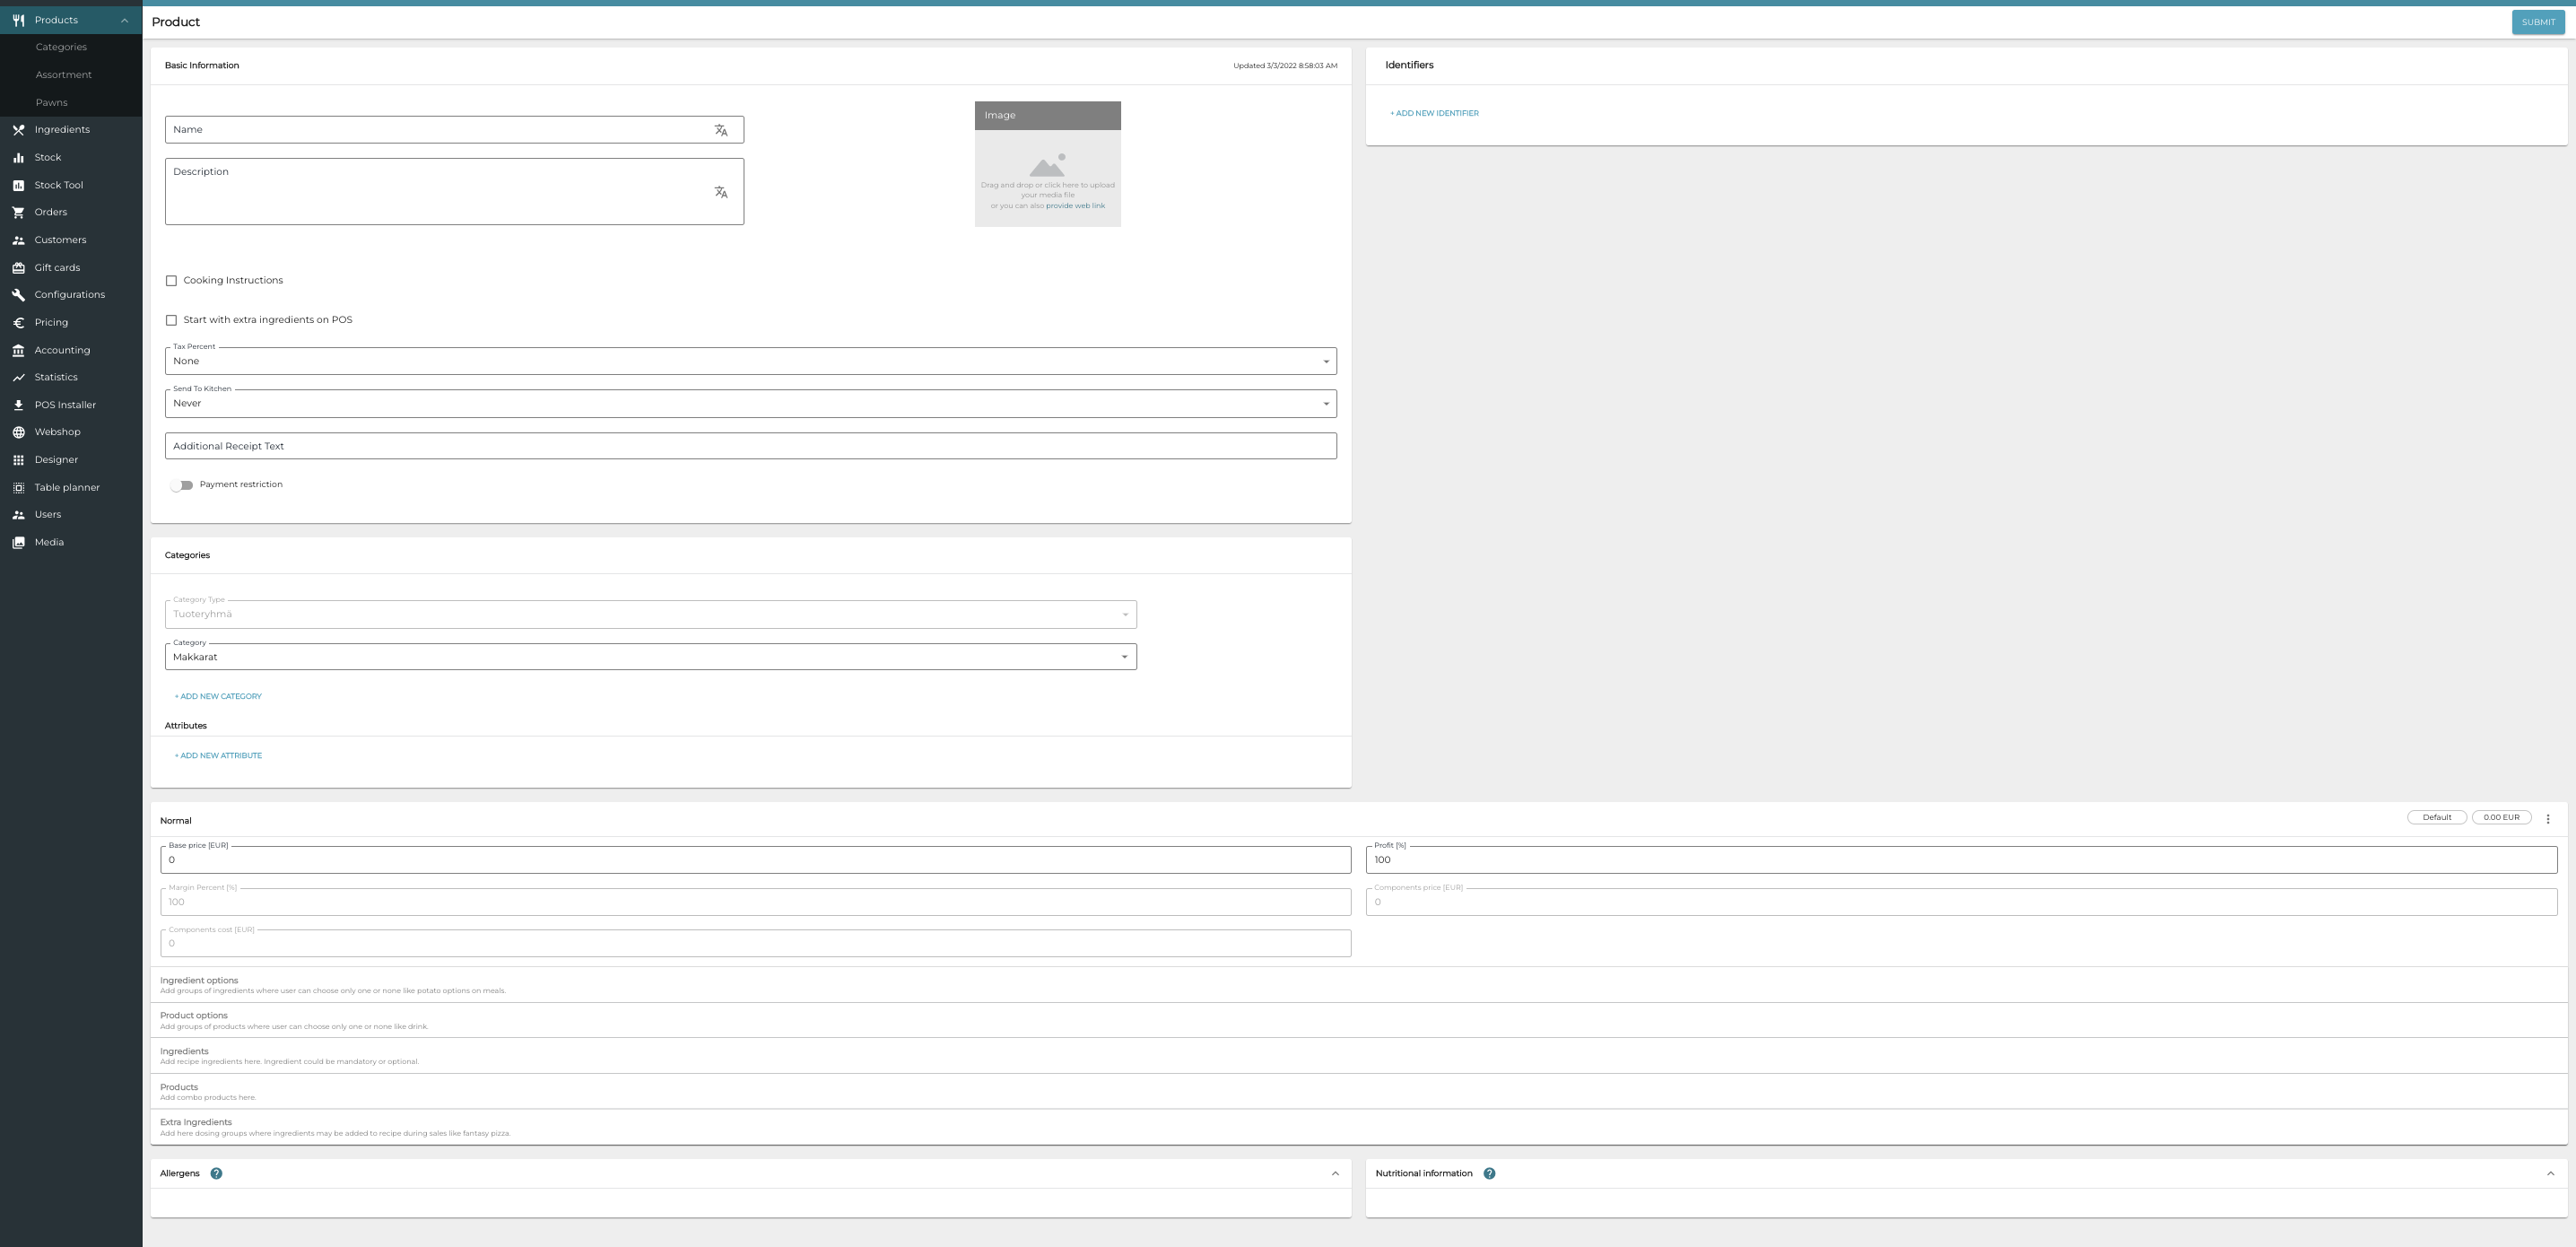Check Start with extra ingredients on POS

pyautogui.click(x=171, y=320)
